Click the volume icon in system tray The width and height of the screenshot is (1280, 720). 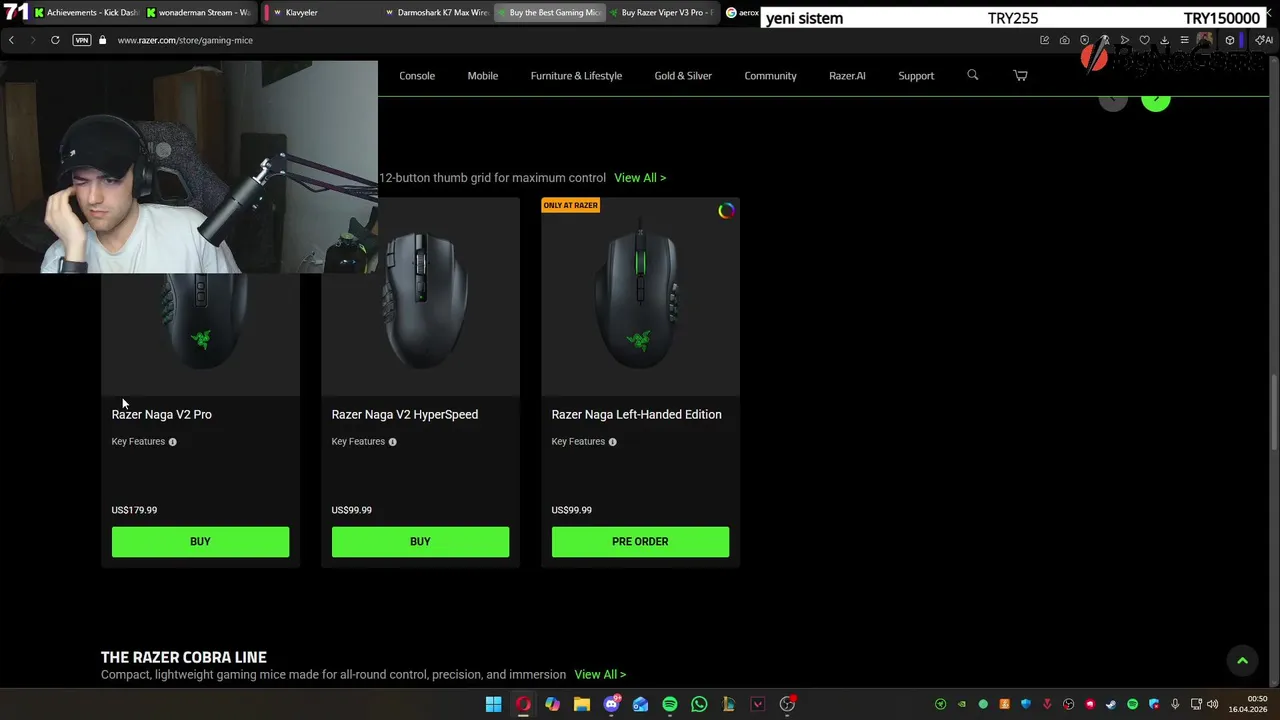click(1213, 704)
